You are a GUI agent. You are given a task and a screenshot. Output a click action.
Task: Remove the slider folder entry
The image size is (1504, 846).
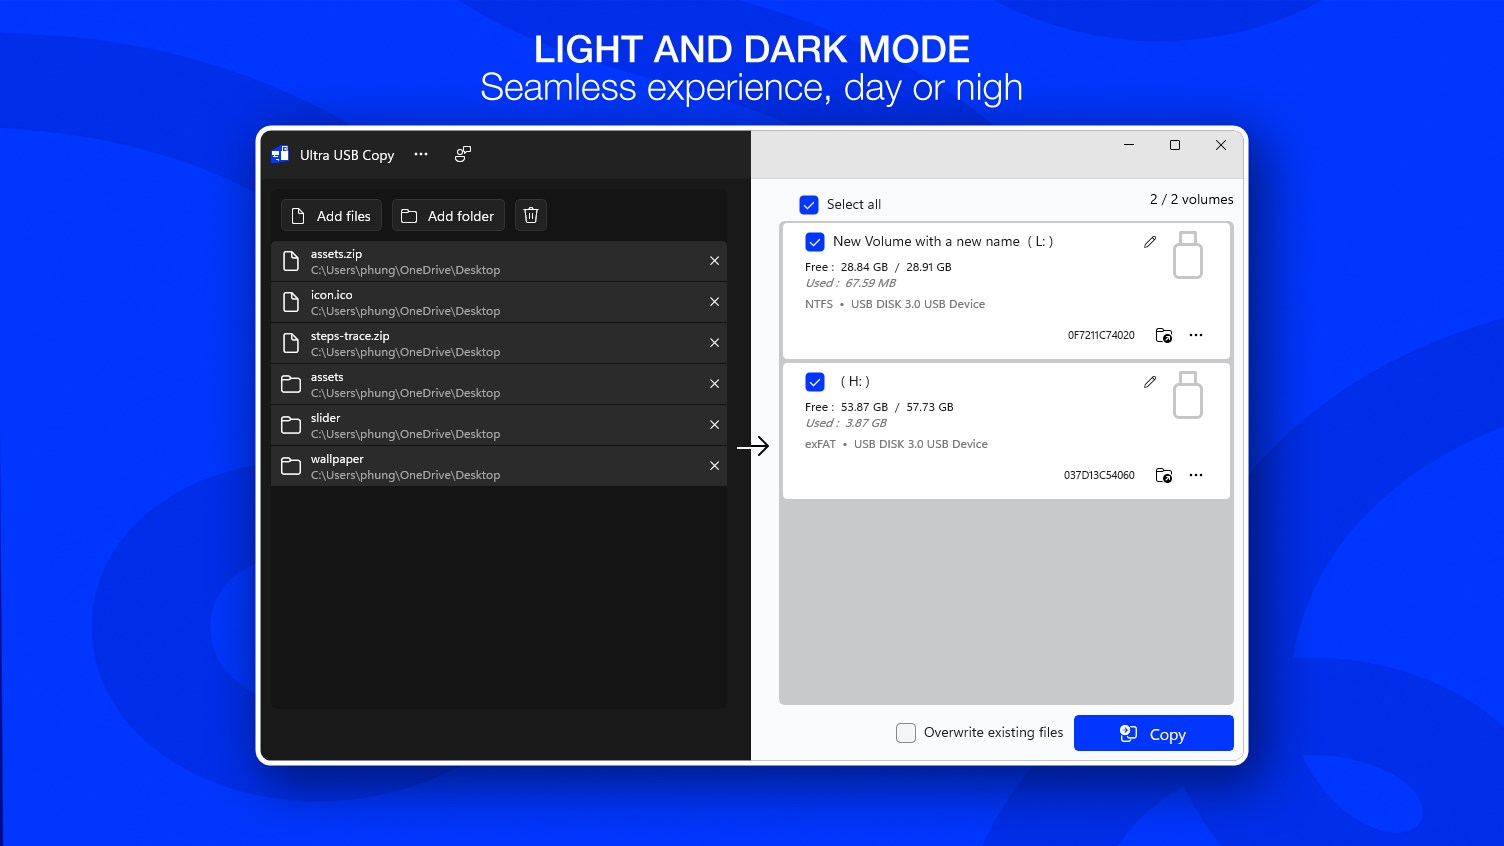click(714, 425)
